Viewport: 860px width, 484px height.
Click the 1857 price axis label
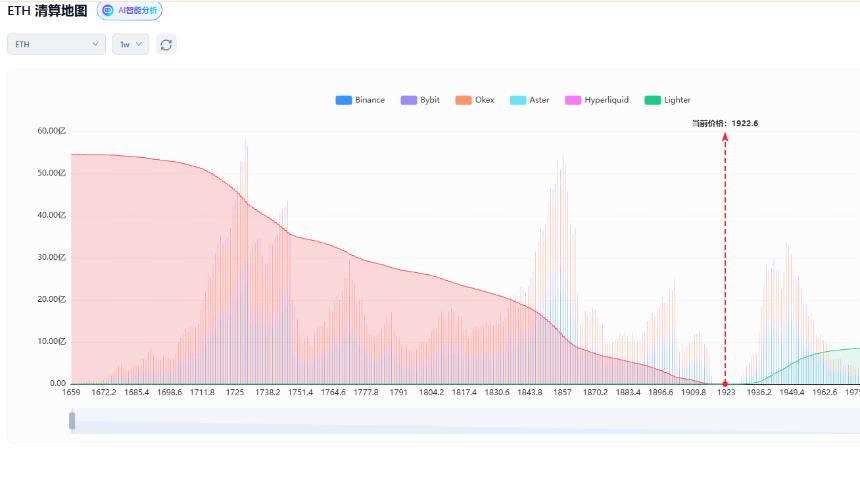pos(562,392)
